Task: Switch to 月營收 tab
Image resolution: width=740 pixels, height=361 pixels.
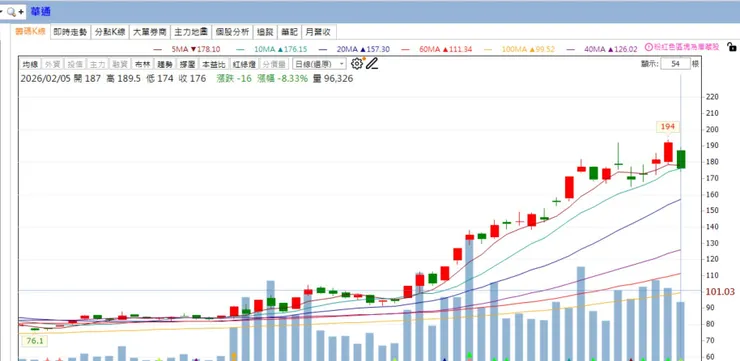Action: tap(319, 32)
